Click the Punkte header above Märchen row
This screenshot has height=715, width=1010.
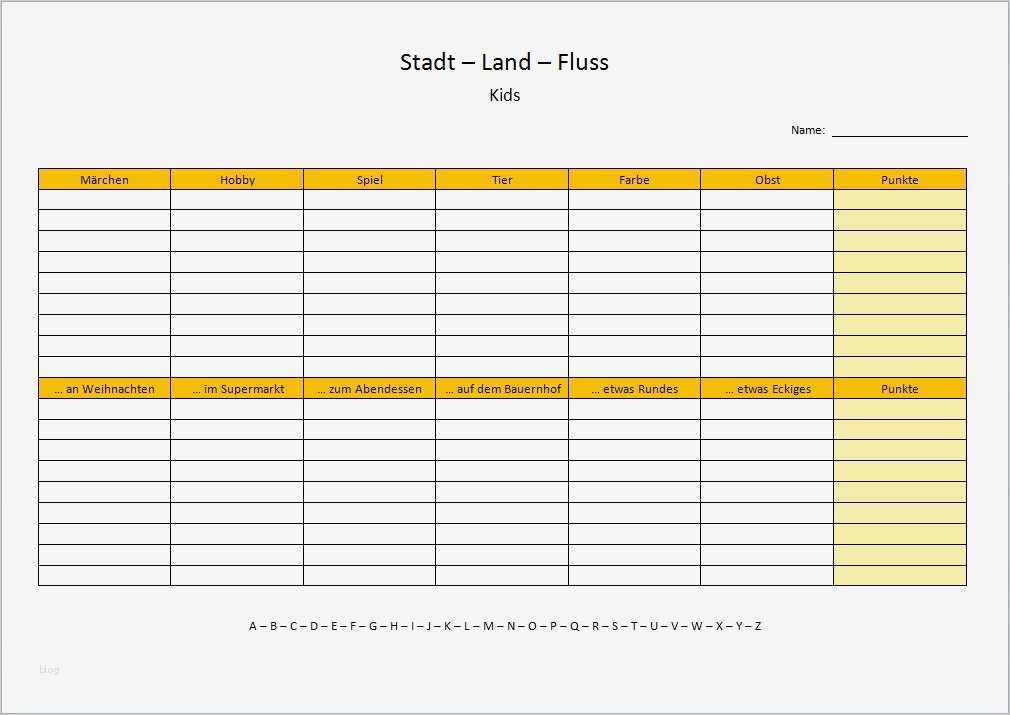[899, 180]
